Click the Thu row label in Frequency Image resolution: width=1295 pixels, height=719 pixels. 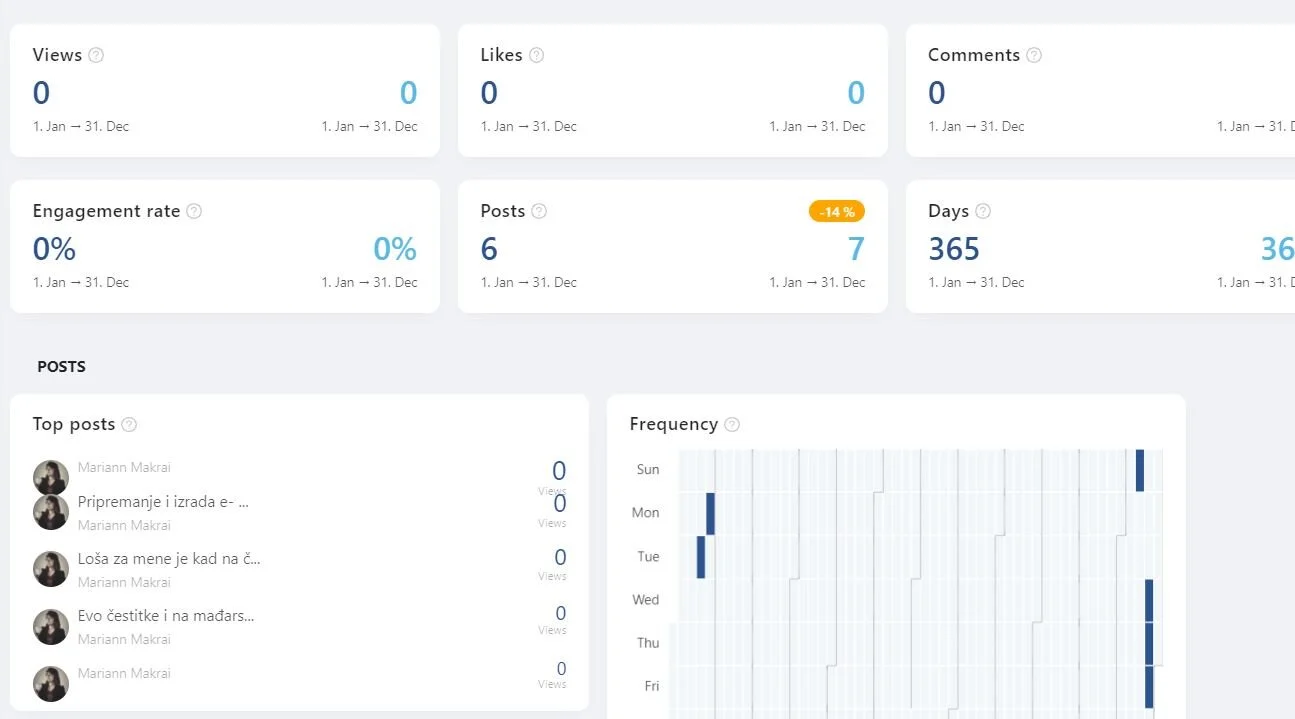tap(648, 642)
